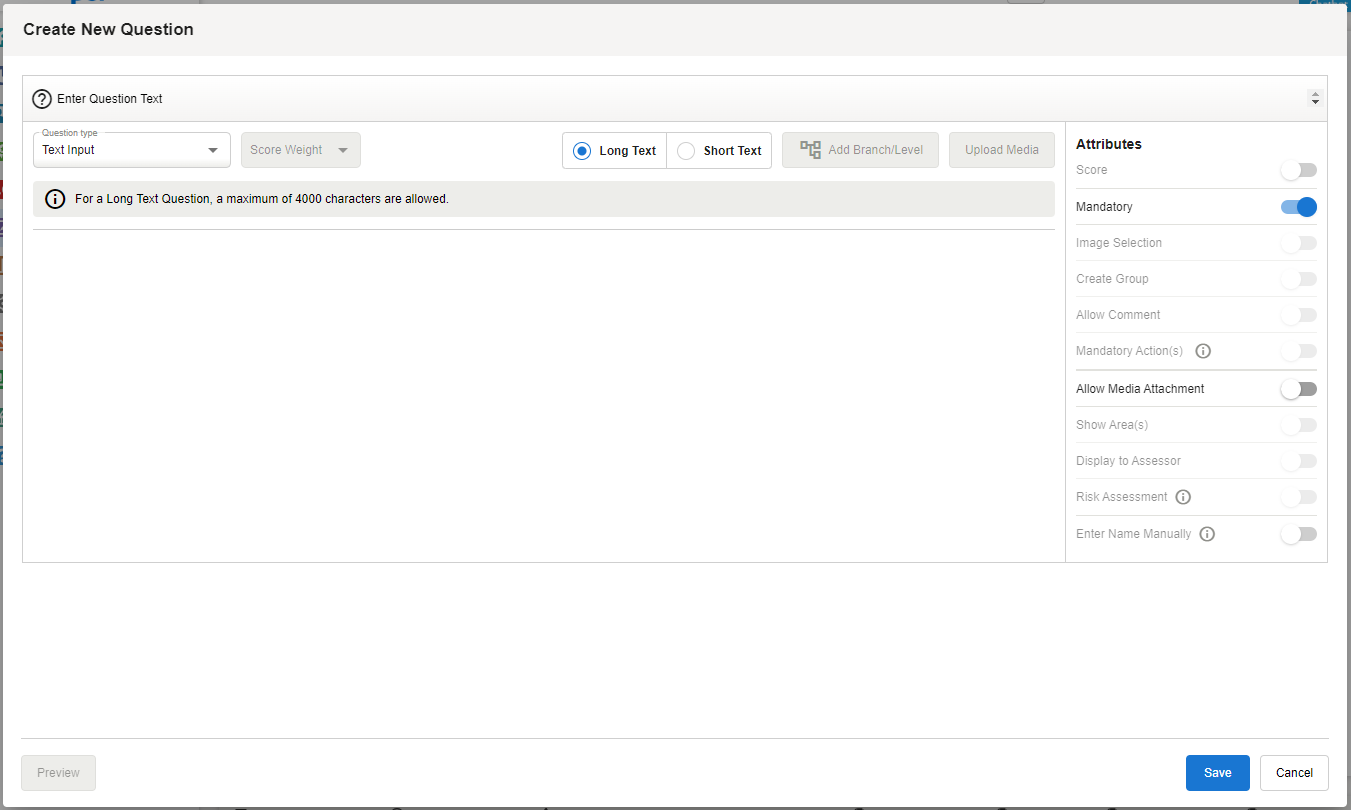Viewport: 1351px width, 810px height.
Task: Enable the Allow Media Attachment switch
Action: [x=1299, y=389]
